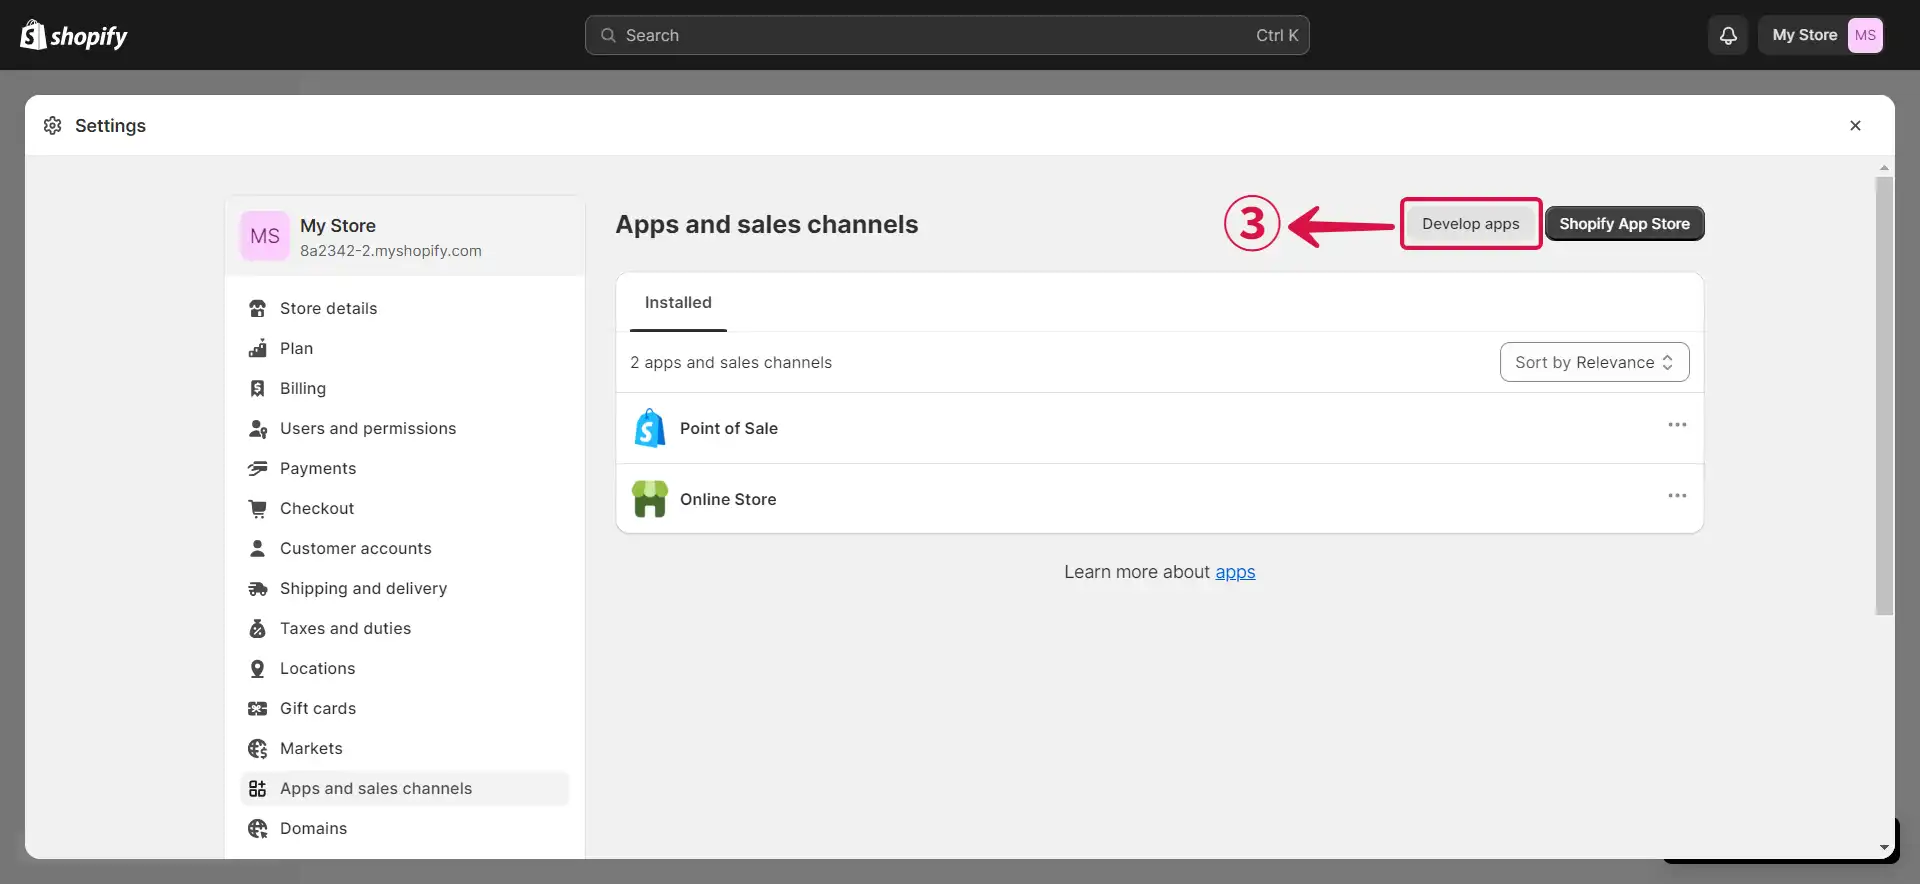This screenshot has width=1920, height=884.
Task: Click the Online Store app icon
Action: pos(650,499)
